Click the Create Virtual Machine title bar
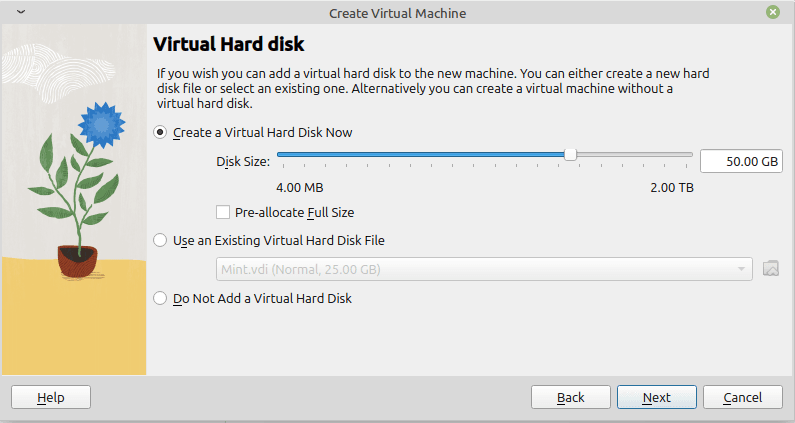Viewport: 795px width, 423px height. click(398, 13)
